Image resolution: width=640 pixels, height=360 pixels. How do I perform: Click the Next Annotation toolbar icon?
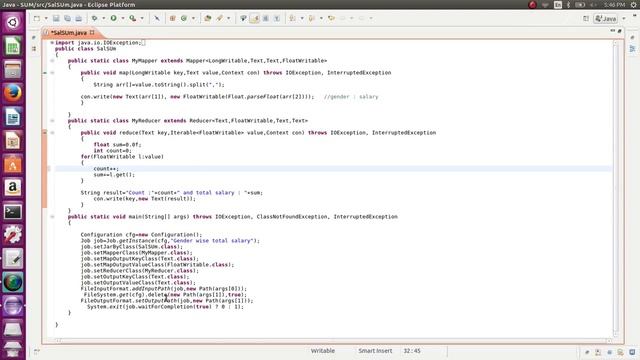click(x=292, y=18)
